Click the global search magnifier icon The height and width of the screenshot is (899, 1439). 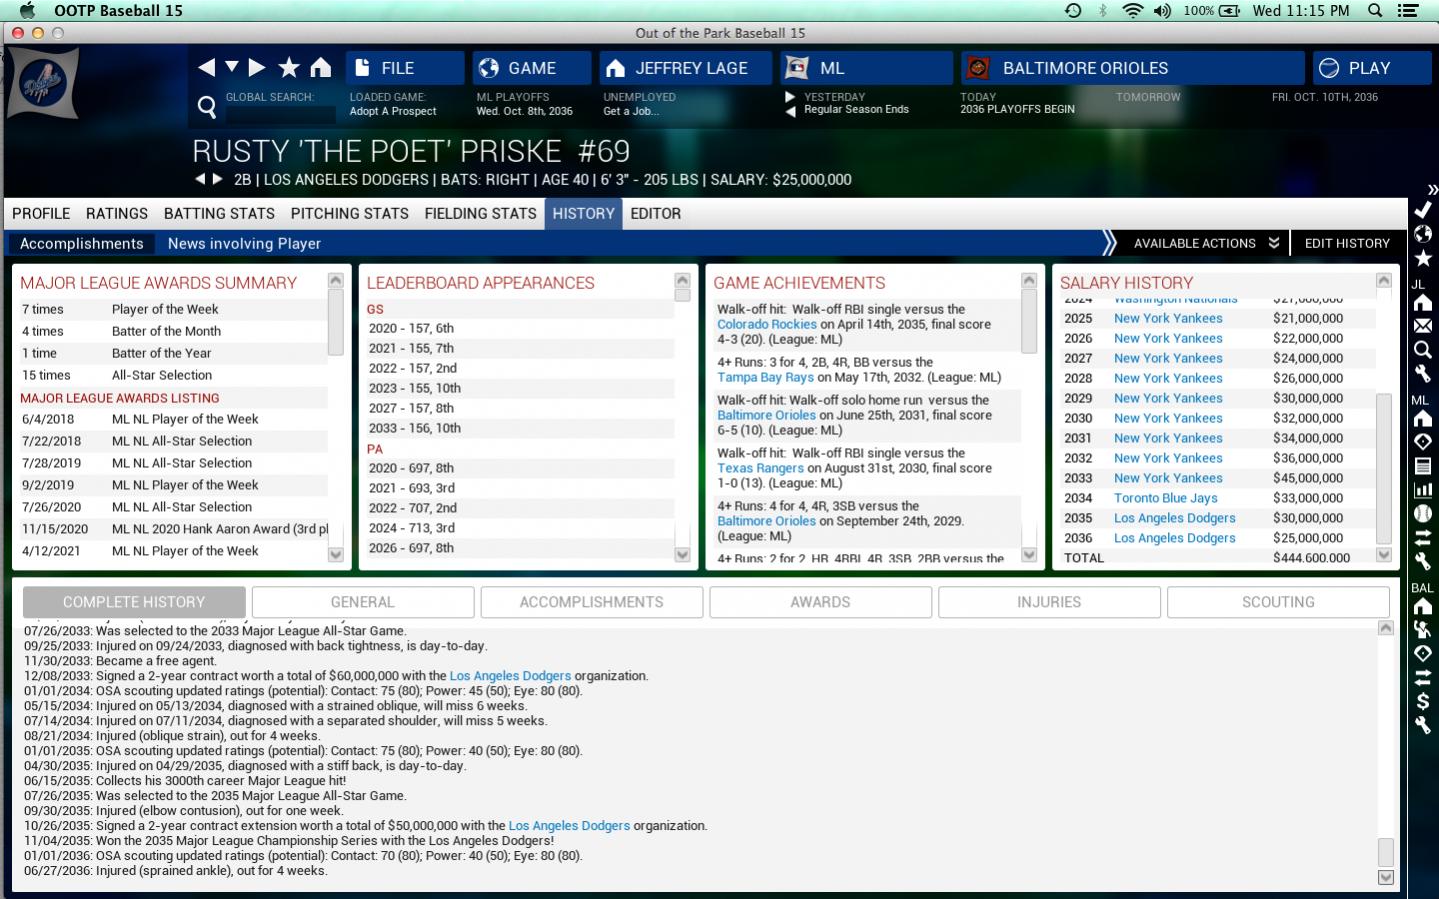207,106
